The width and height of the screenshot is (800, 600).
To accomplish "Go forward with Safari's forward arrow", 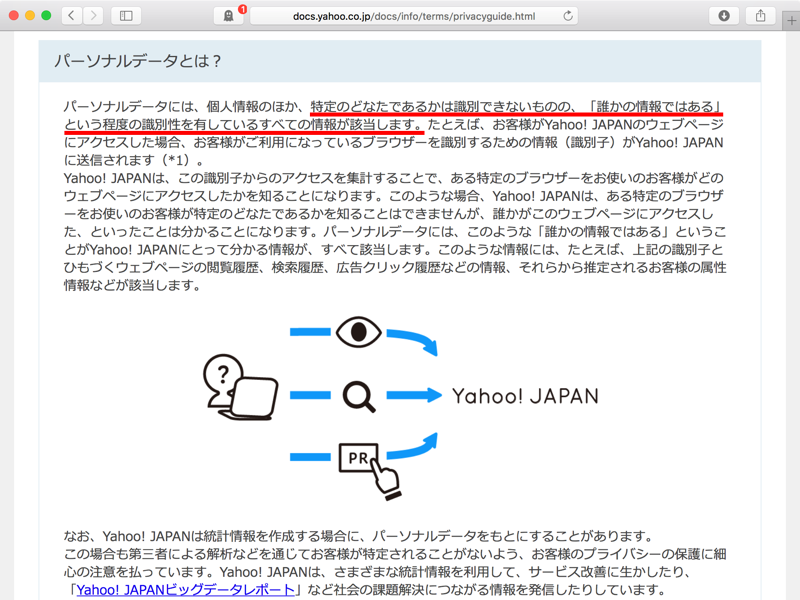I will (93, 16).
